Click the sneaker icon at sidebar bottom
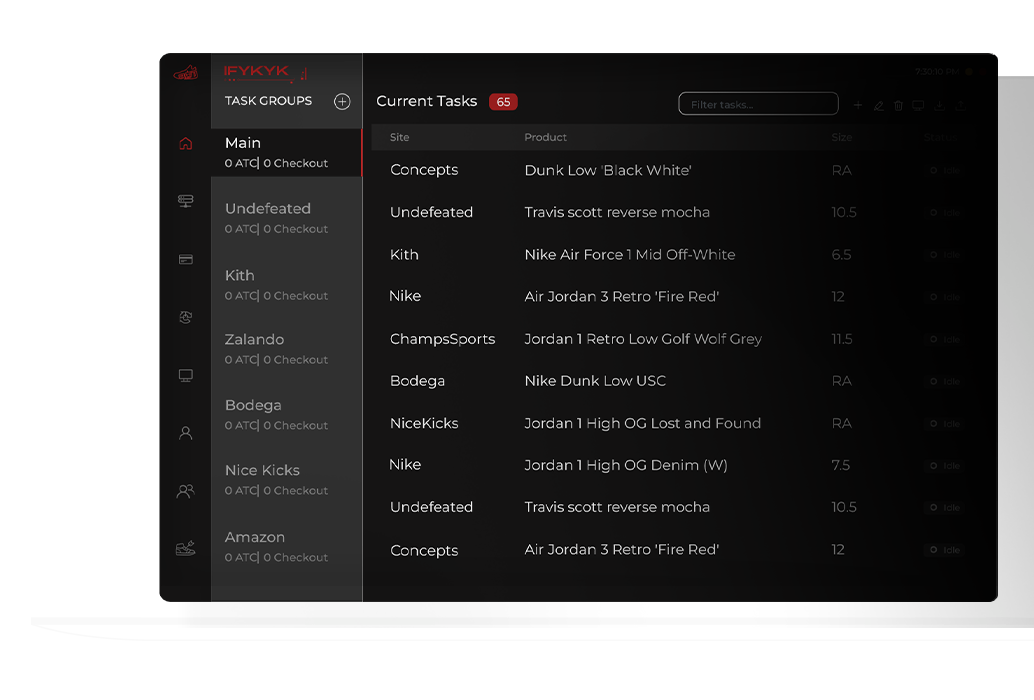The height and width of the screenshot is (700, 1034). [185, 548]
